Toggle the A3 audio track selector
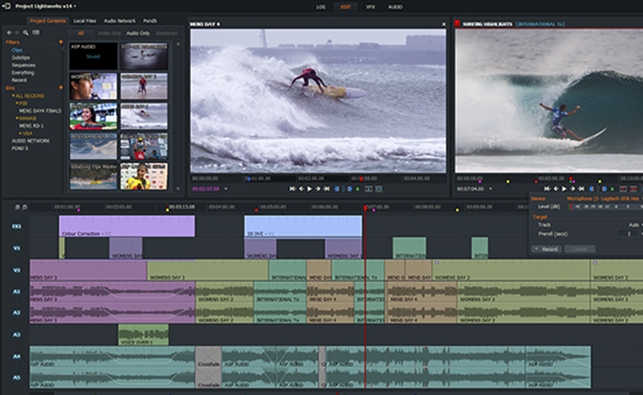 tap(16, 335)
